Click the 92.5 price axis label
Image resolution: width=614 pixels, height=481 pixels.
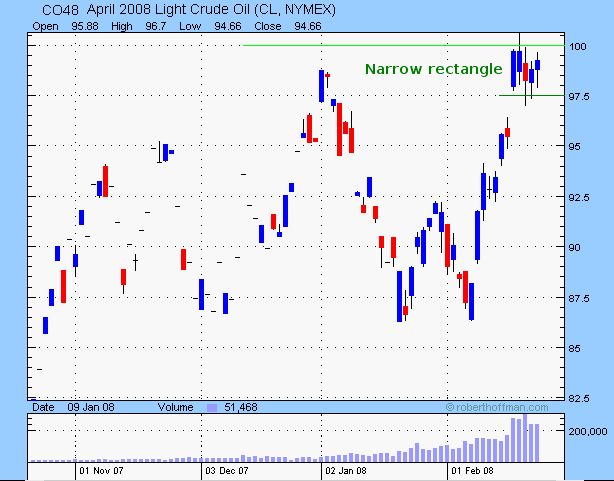579,197
